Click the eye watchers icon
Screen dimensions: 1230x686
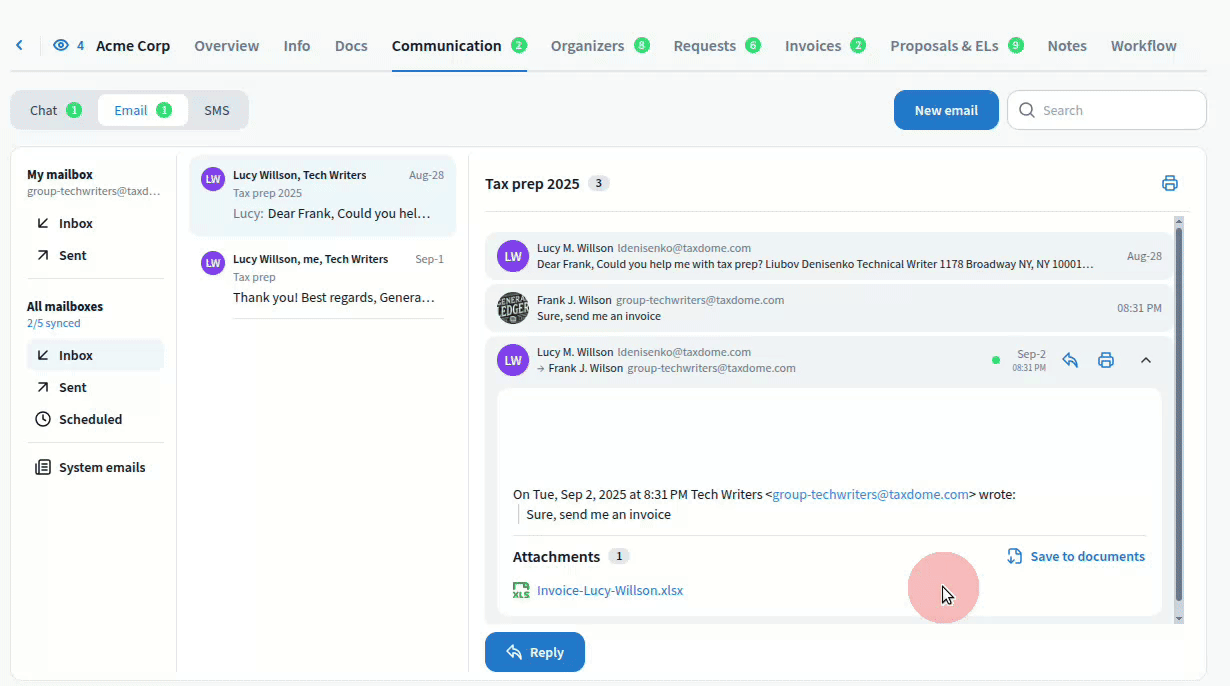point(61,46)
